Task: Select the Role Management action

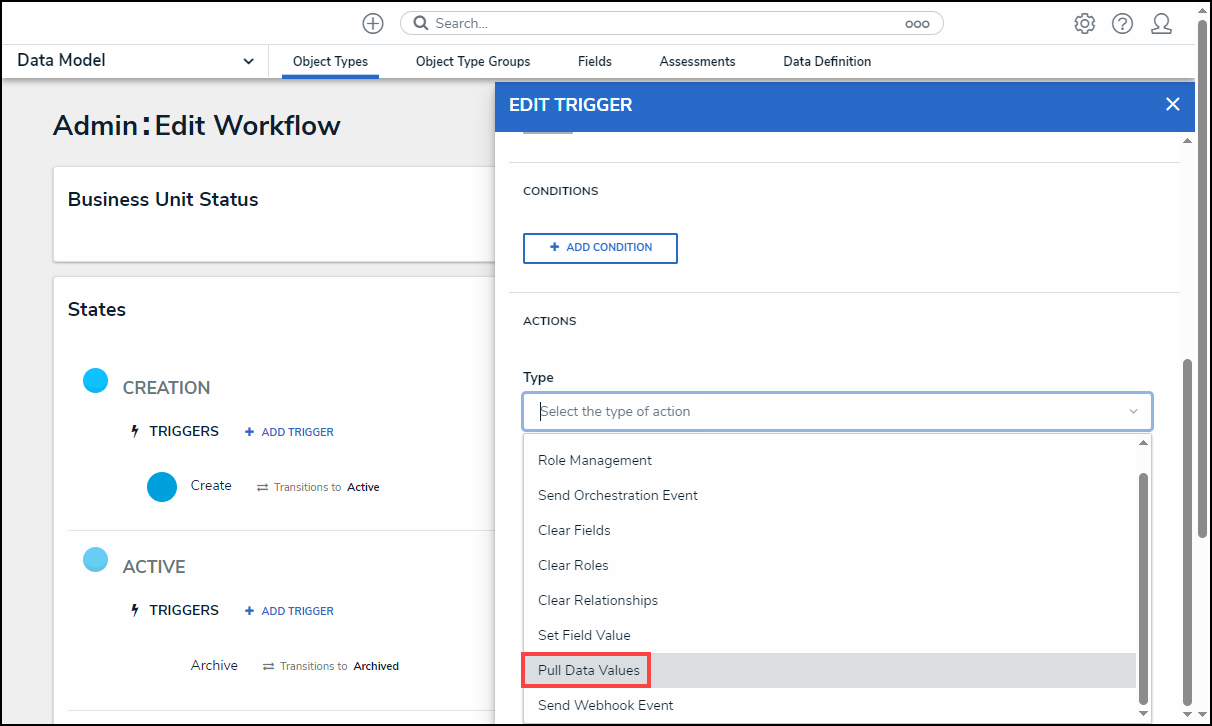Action: (594, 460)
